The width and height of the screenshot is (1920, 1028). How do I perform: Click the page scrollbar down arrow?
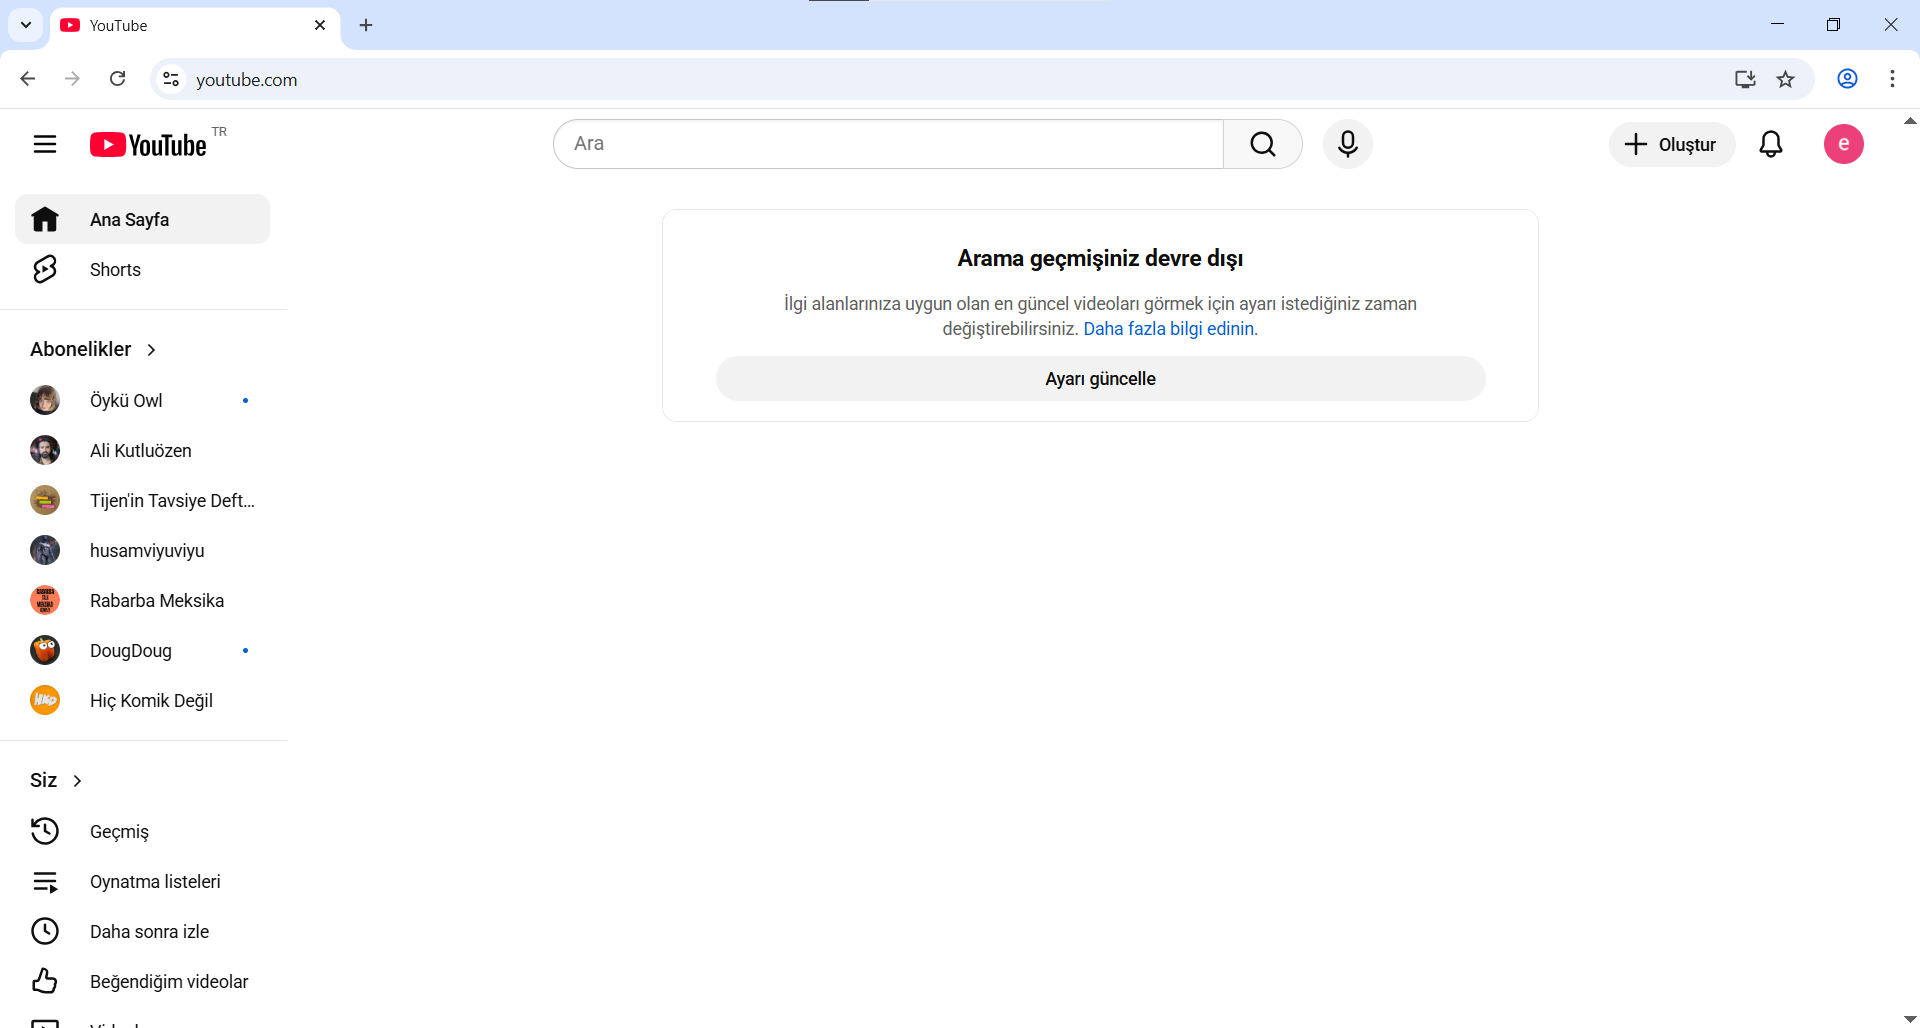(1910, 1019)
